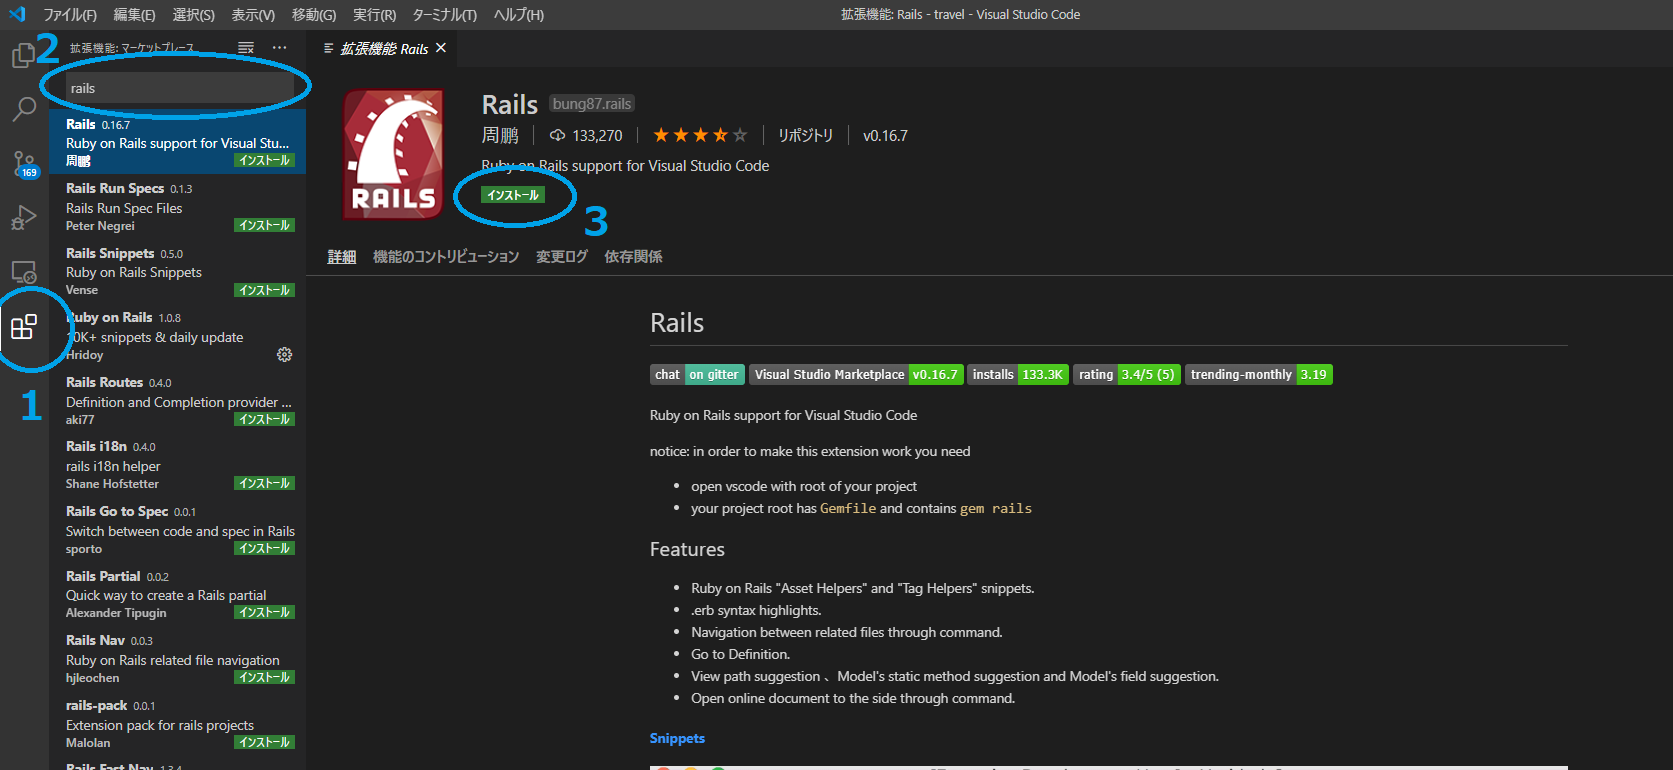Install the Rails Run Specs extension

click(264, 225)
